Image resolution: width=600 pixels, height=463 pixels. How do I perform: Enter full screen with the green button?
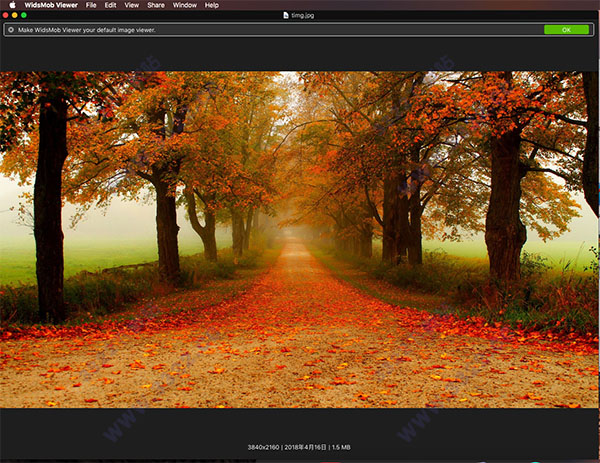pos(24,15)
